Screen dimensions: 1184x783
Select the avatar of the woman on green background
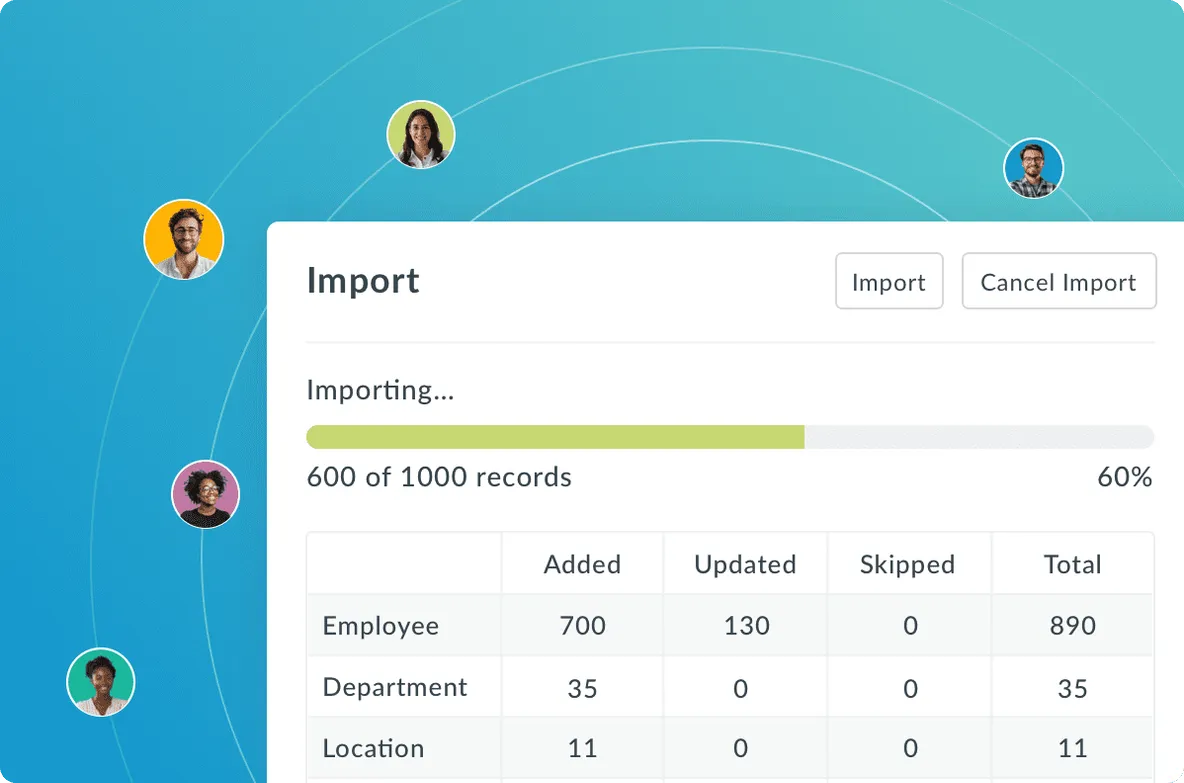click(x=421, y=134)
